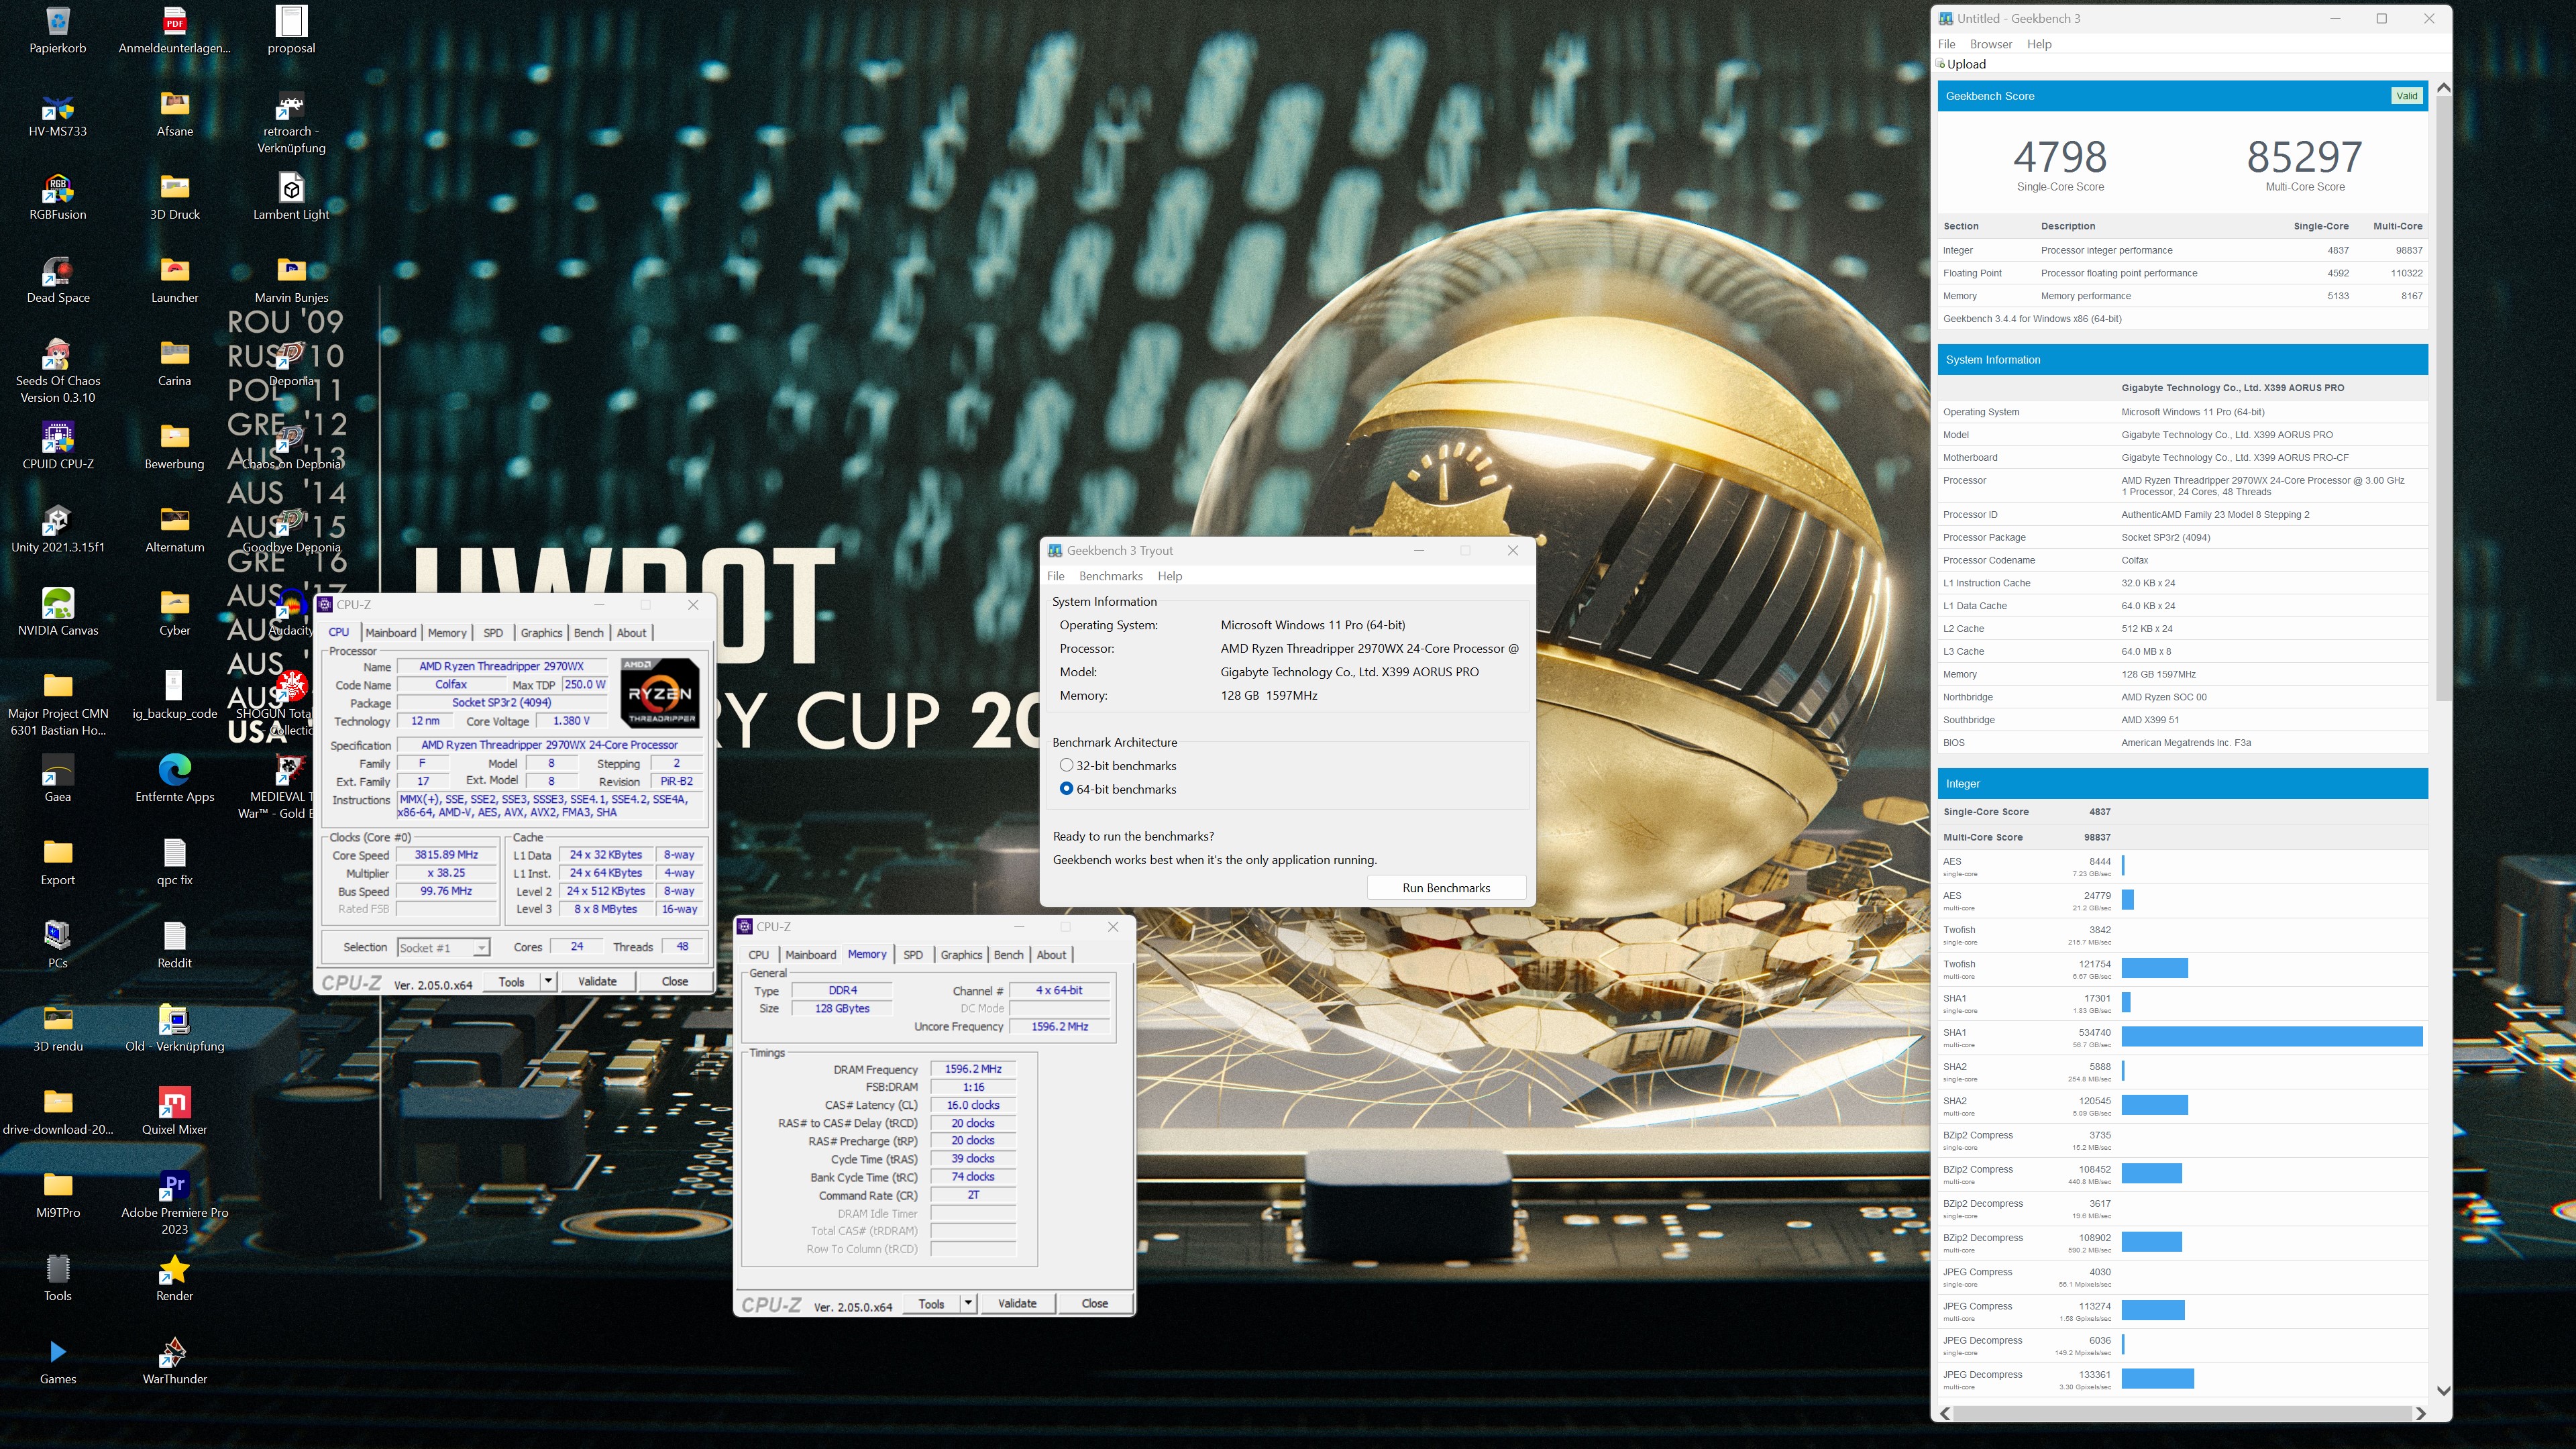2576x1449 pixels.
Task: Open SPD tab in lower CPU-Z window
Action: (x=913, y=955)
